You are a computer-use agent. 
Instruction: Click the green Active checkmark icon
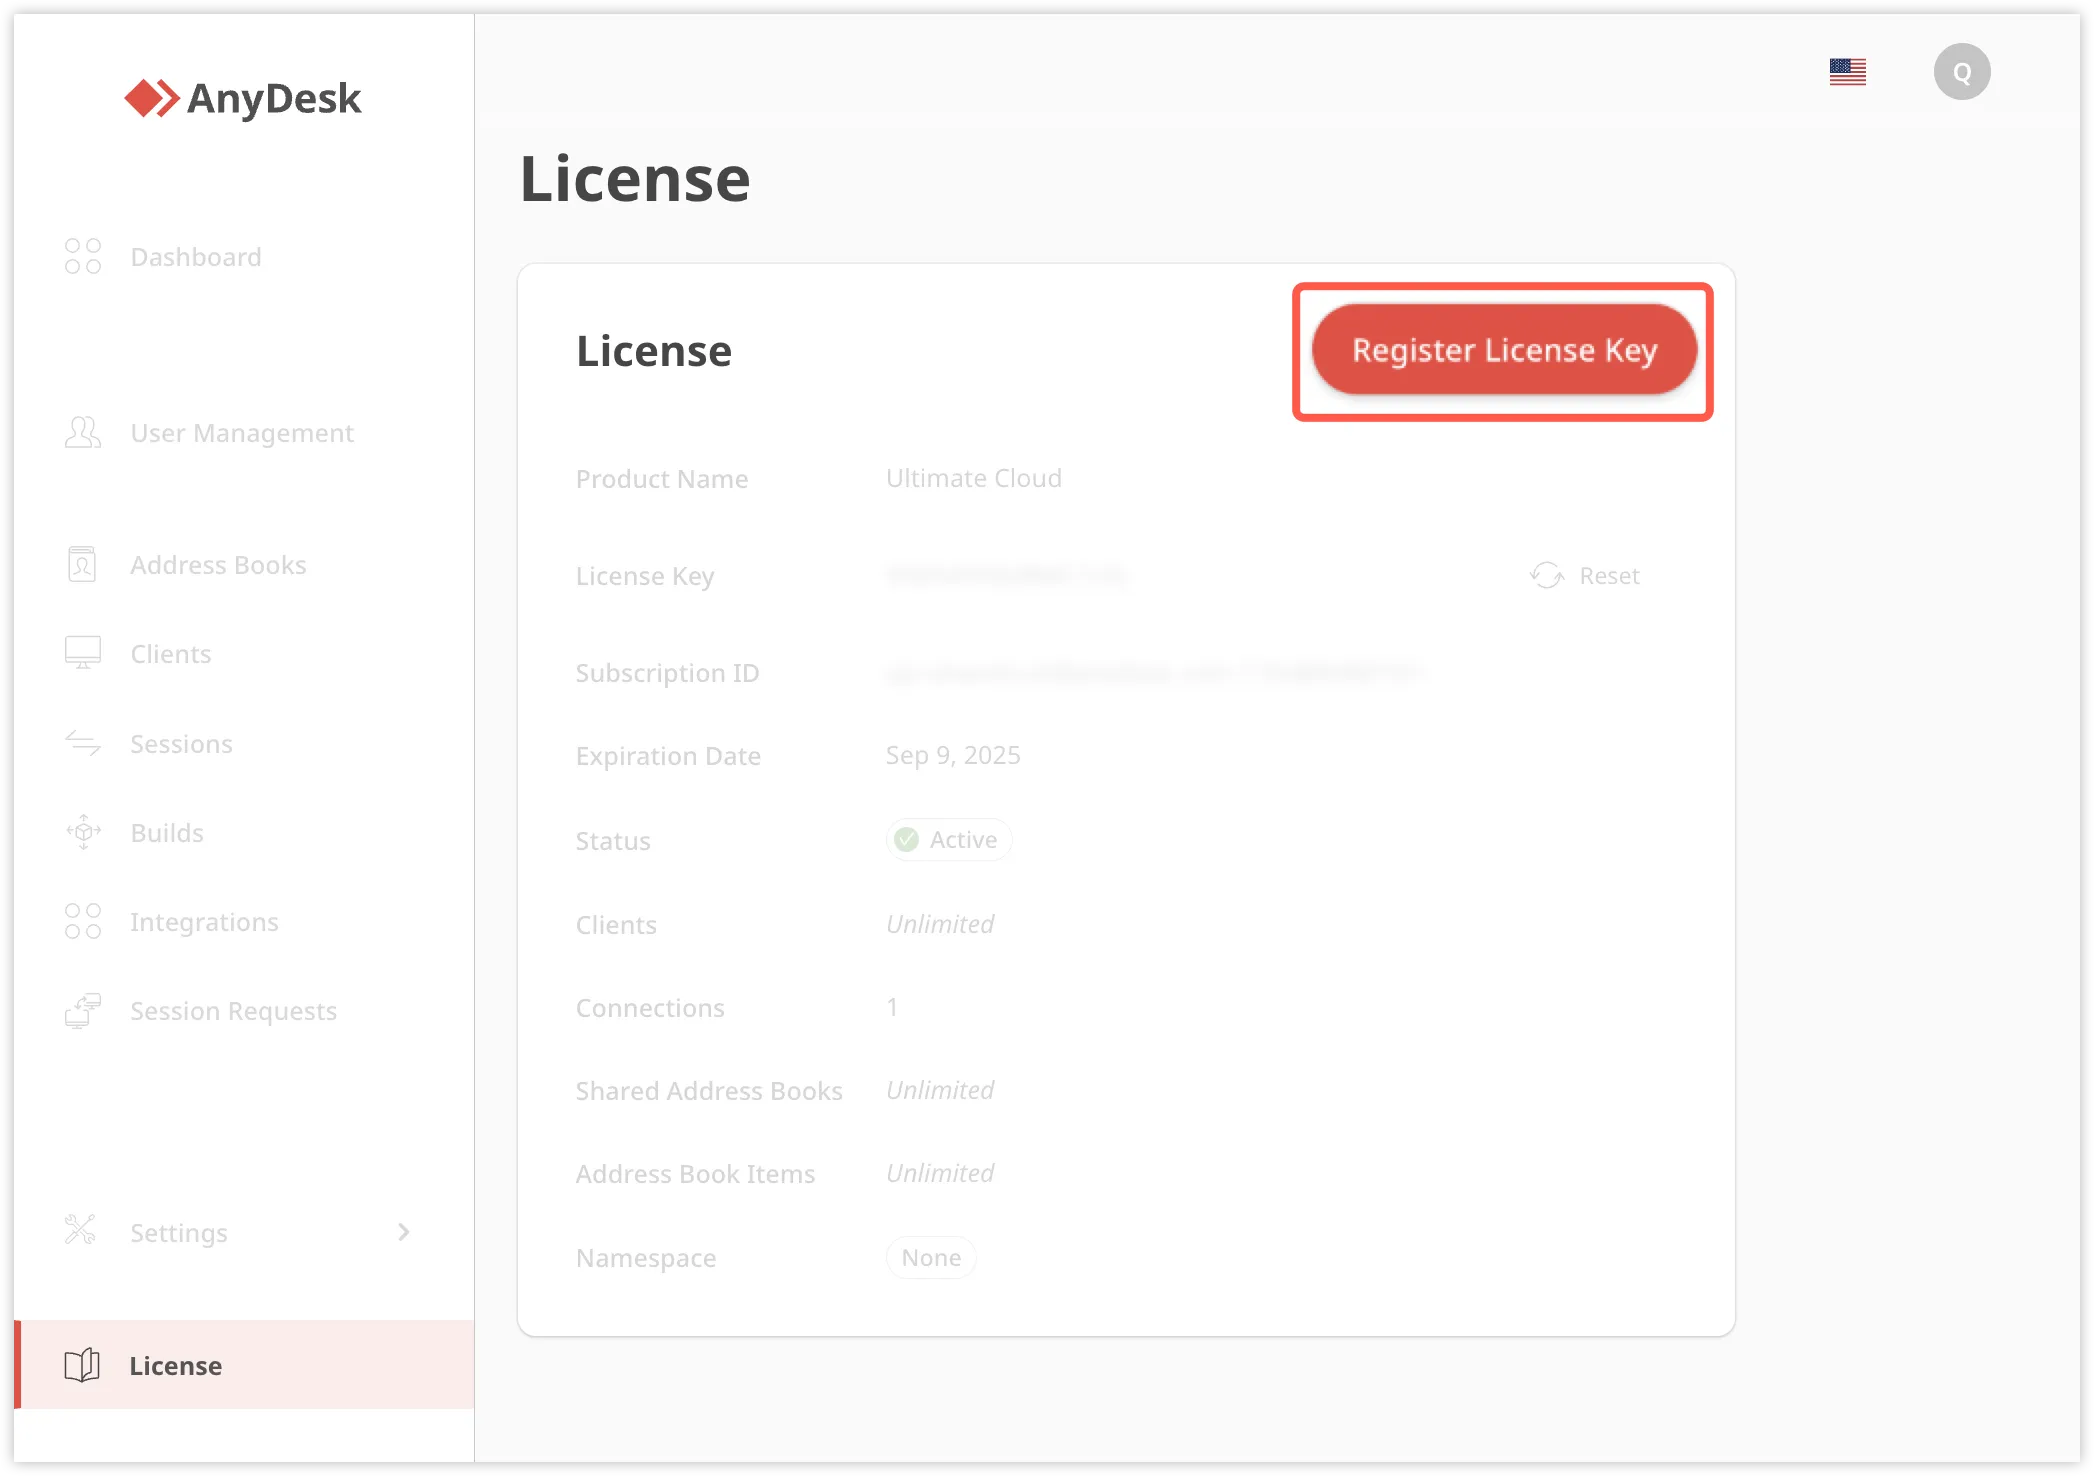pos(907,840)
